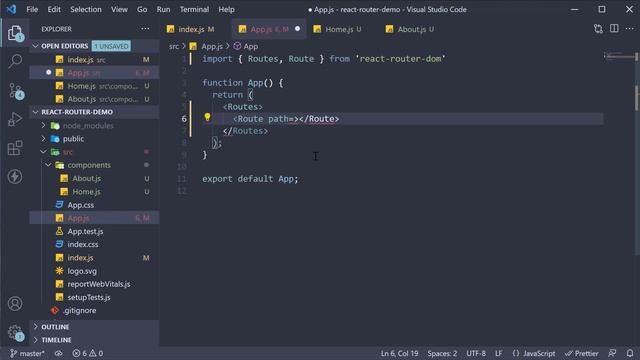The width and height of the screenshot is (640, 360).
Task: Expand the Timeline section
Action: (94, 340)
